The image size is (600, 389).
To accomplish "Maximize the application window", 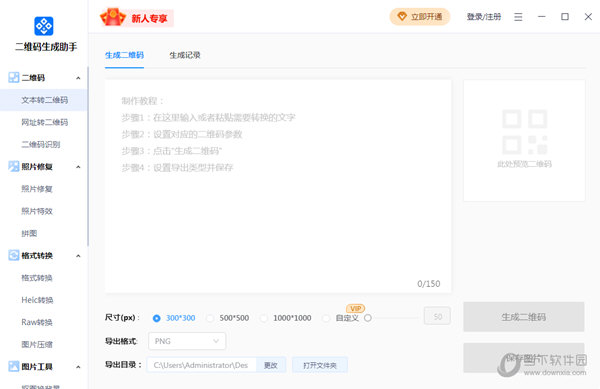I will click(x=565, y=17).
